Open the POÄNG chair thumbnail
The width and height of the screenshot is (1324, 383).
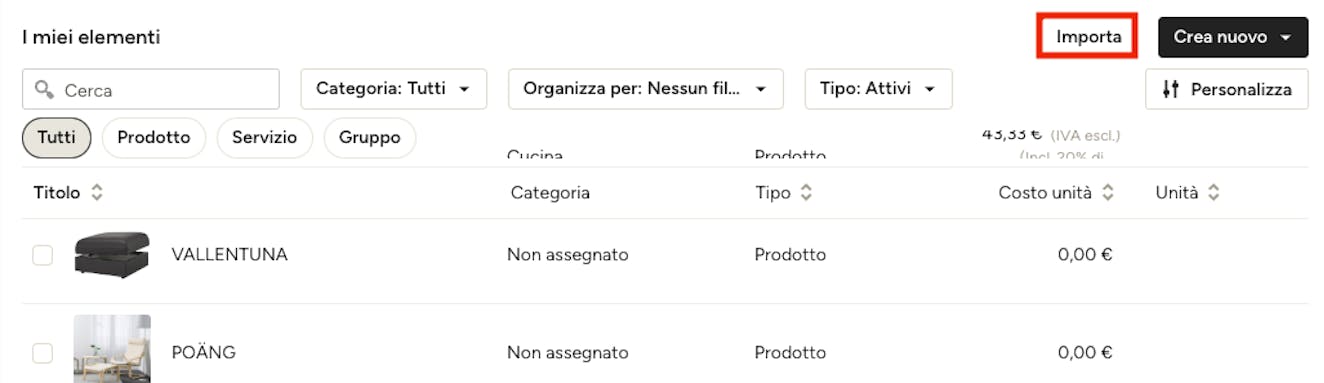pos(112,349)
